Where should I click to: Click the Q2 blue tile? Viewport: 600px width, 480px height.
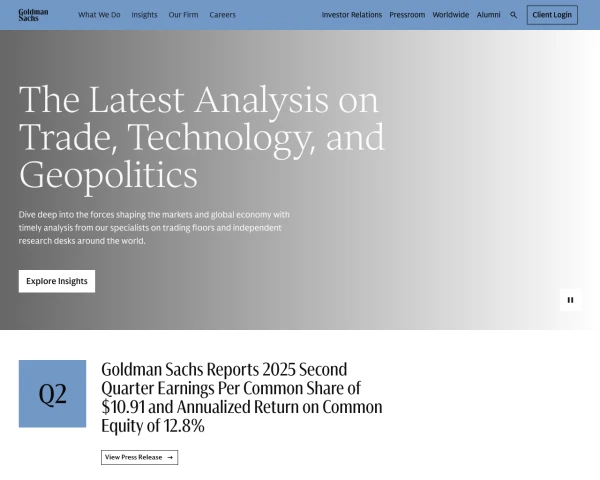tap(52, 393)
